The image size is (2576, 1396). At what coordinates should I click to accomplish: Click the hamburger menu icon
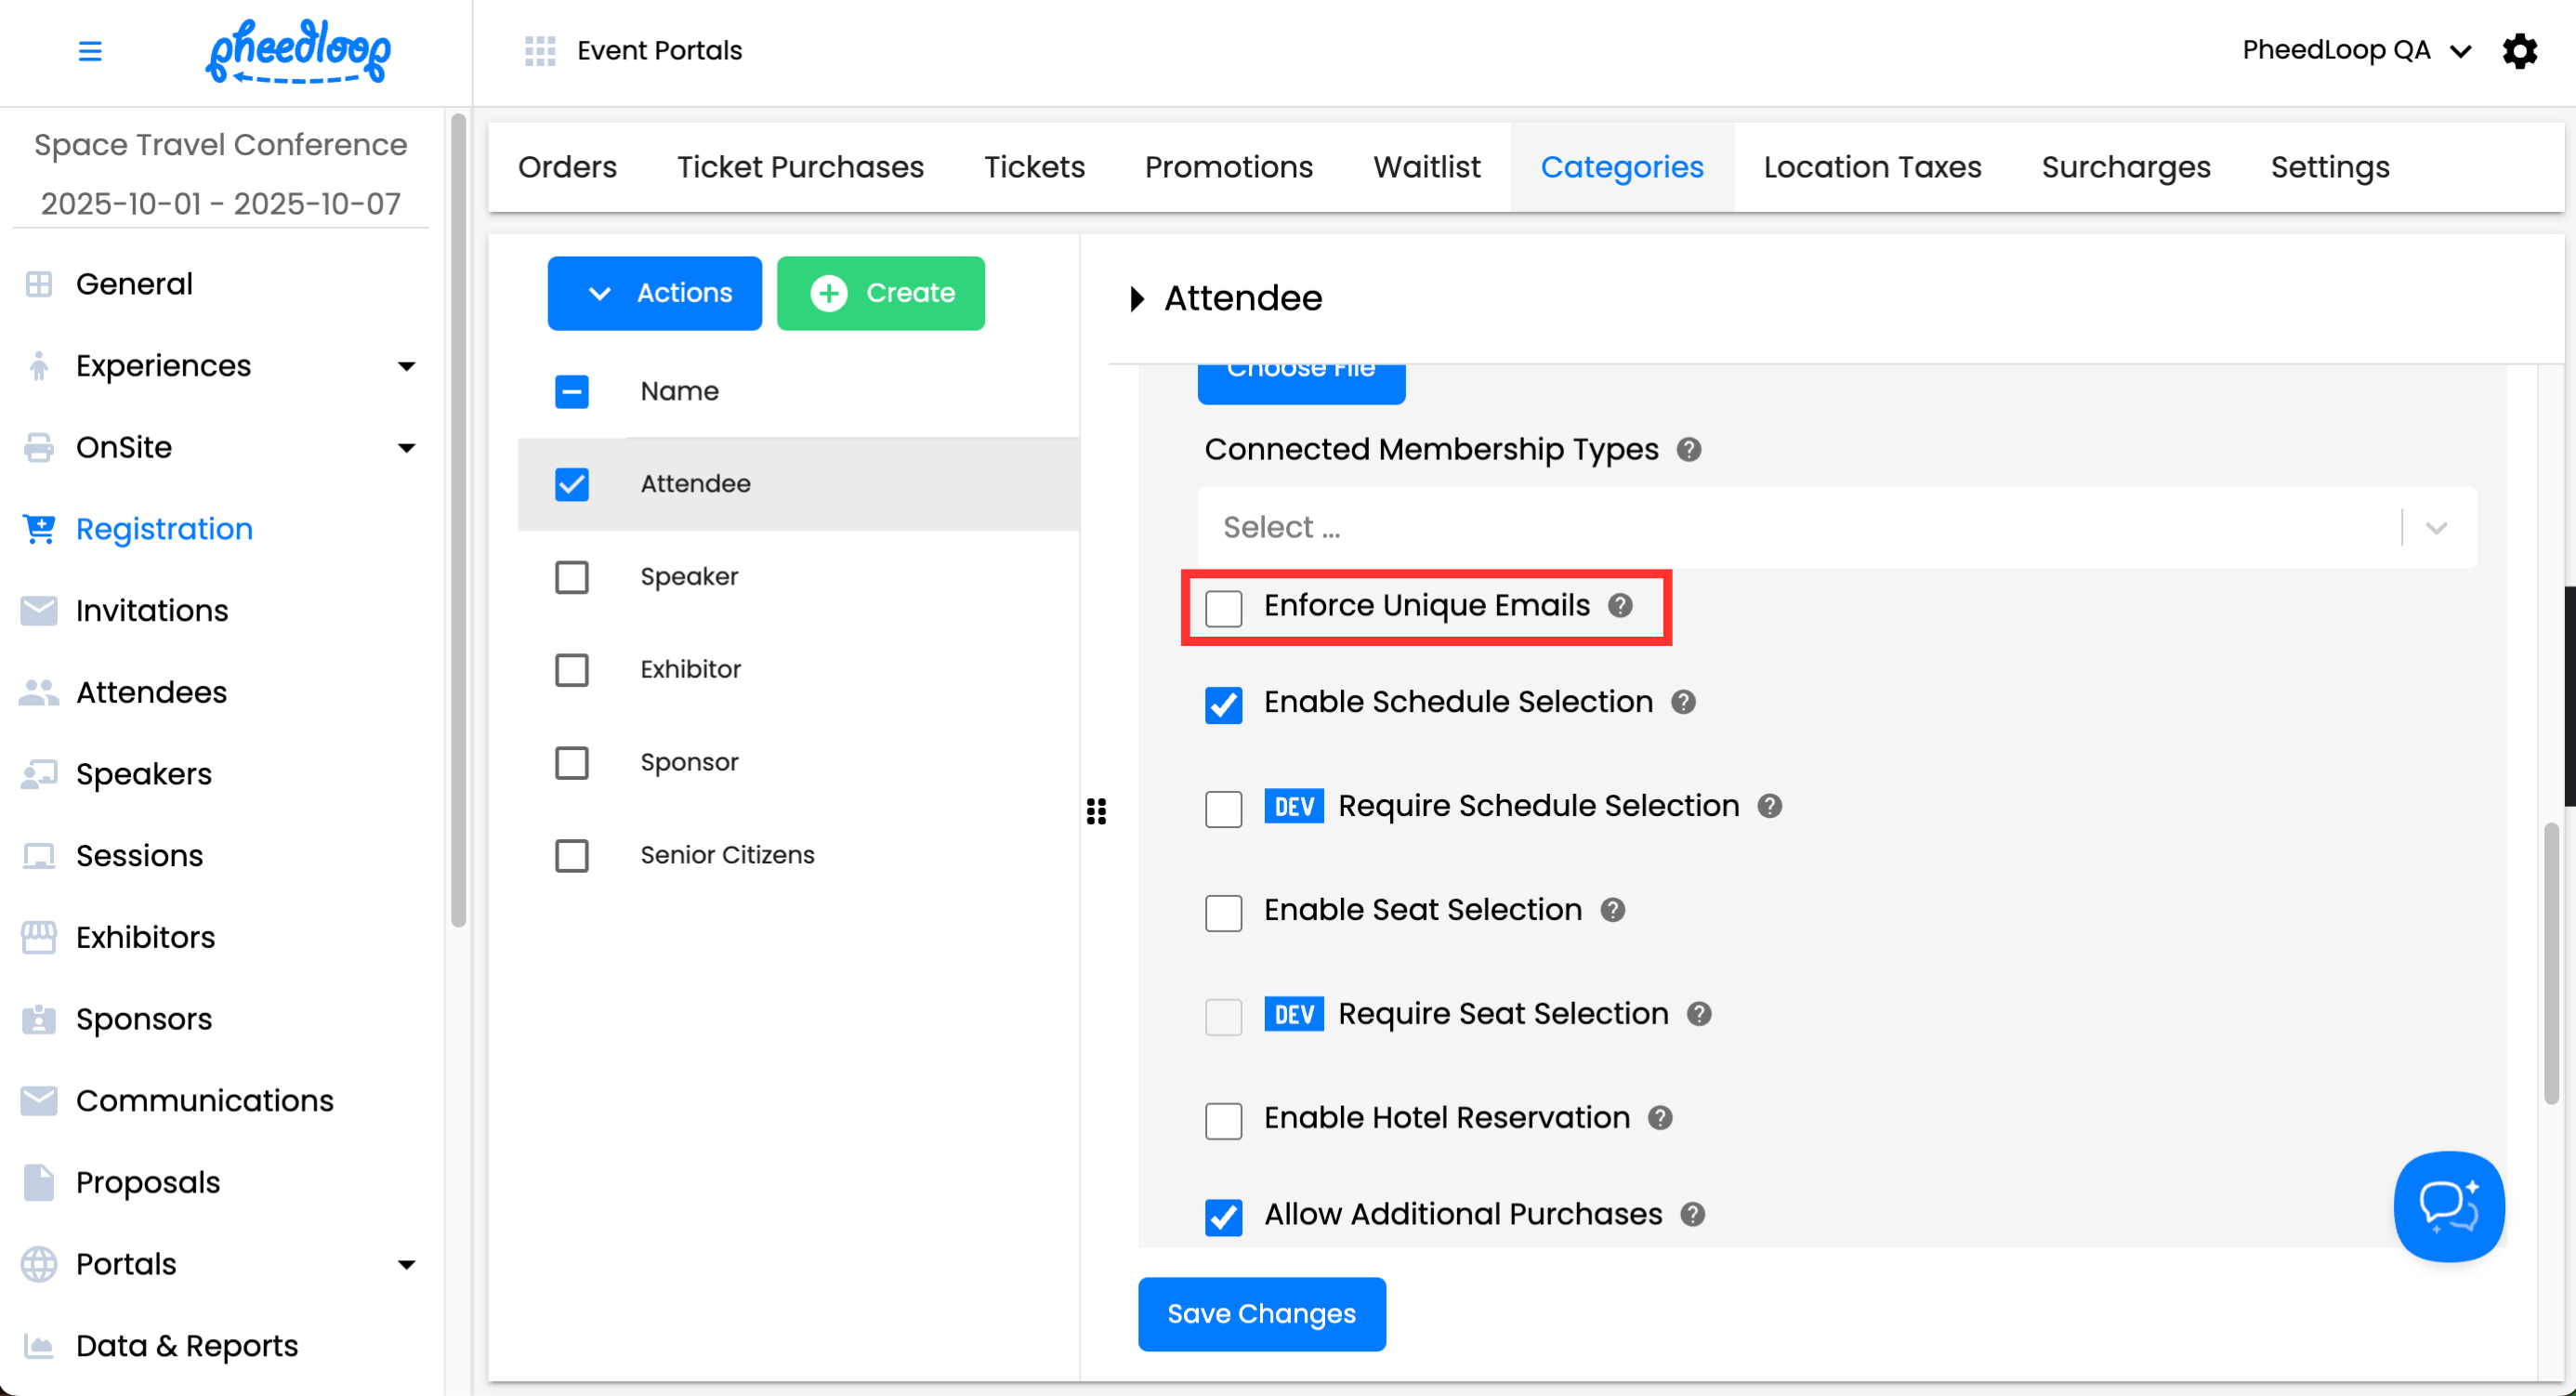point(90,51)
